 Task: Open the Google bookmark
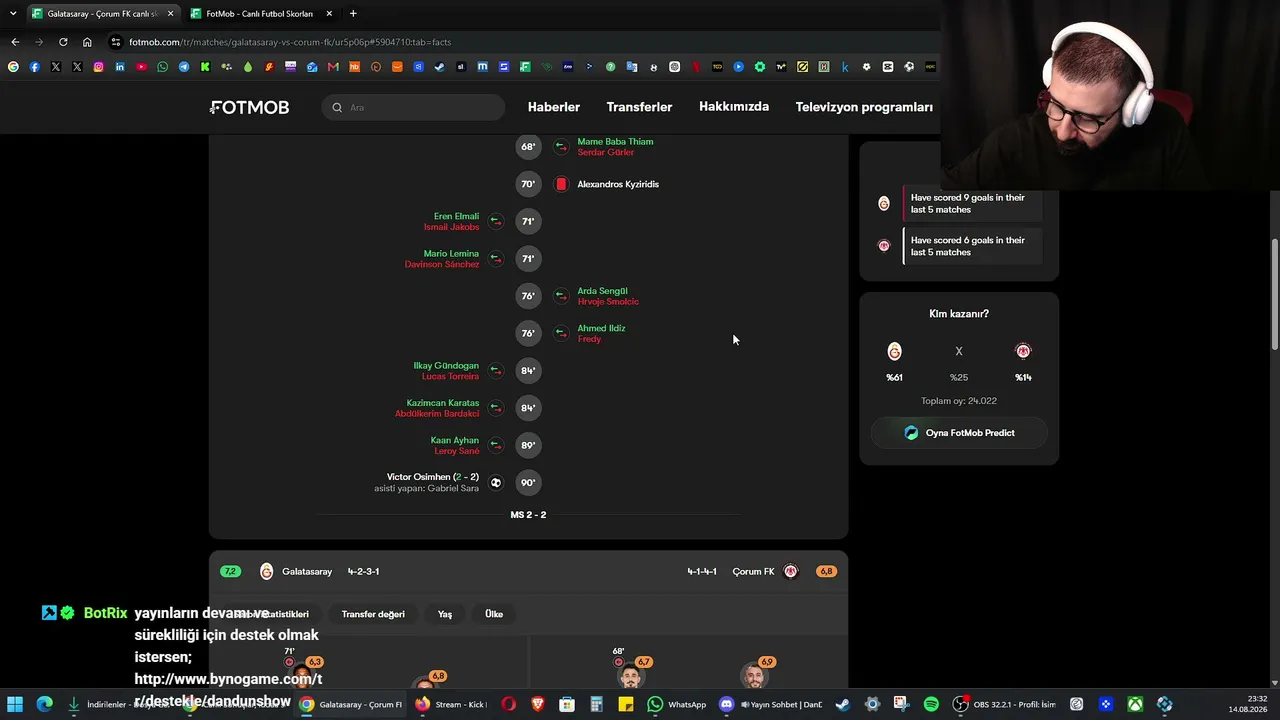(x=13, y=67)
